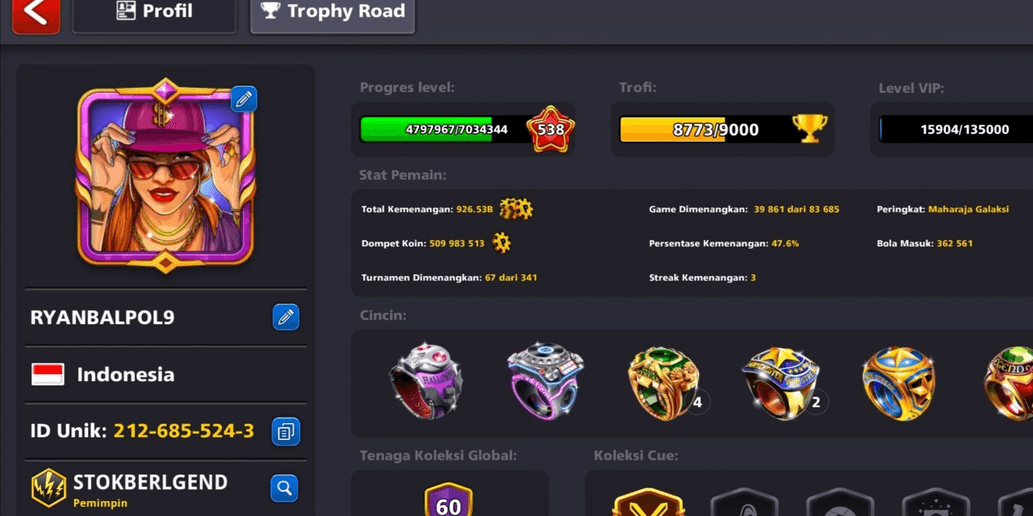The image size is (1033, 516).
Task: Click the player avatar picture
Action: [165, 176]
